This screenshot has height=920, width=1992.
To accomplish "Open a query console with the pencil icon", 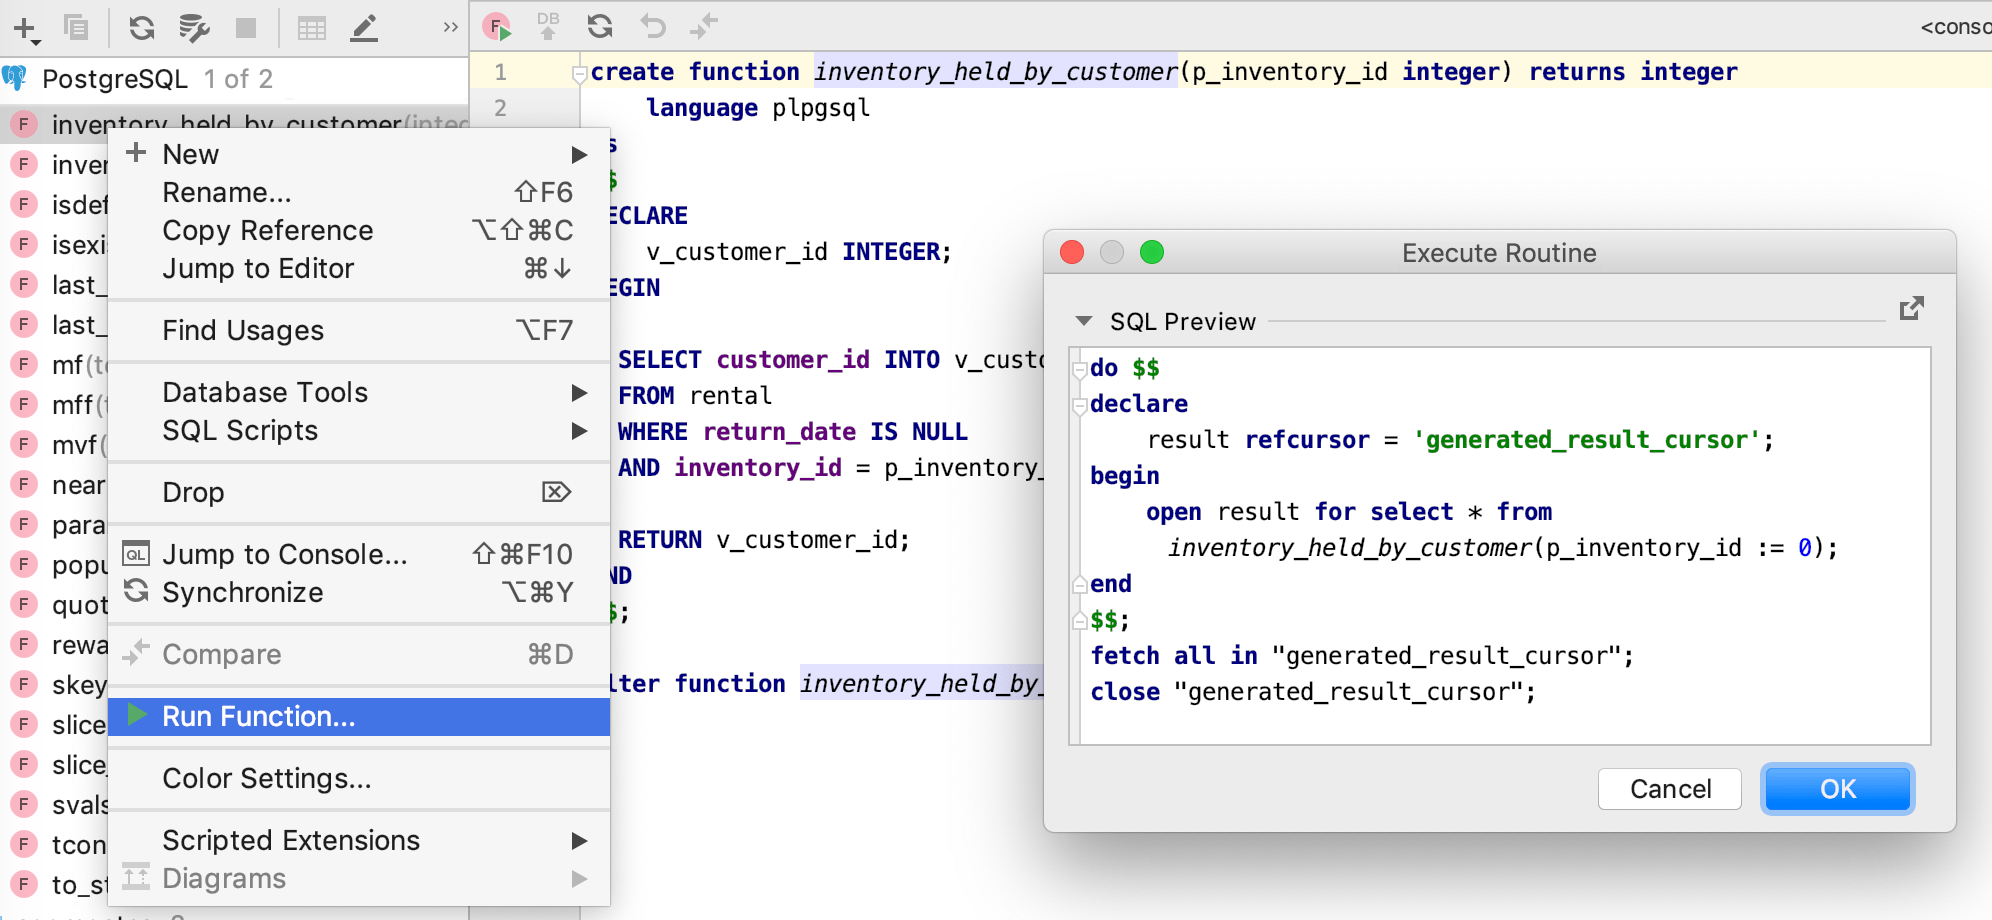I will point(364,27).
